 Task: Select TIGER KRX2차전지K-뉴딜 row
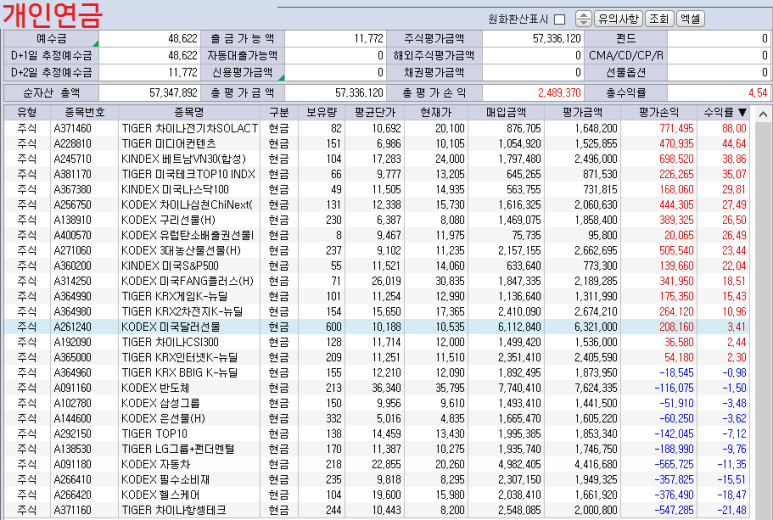pos(377,312)
